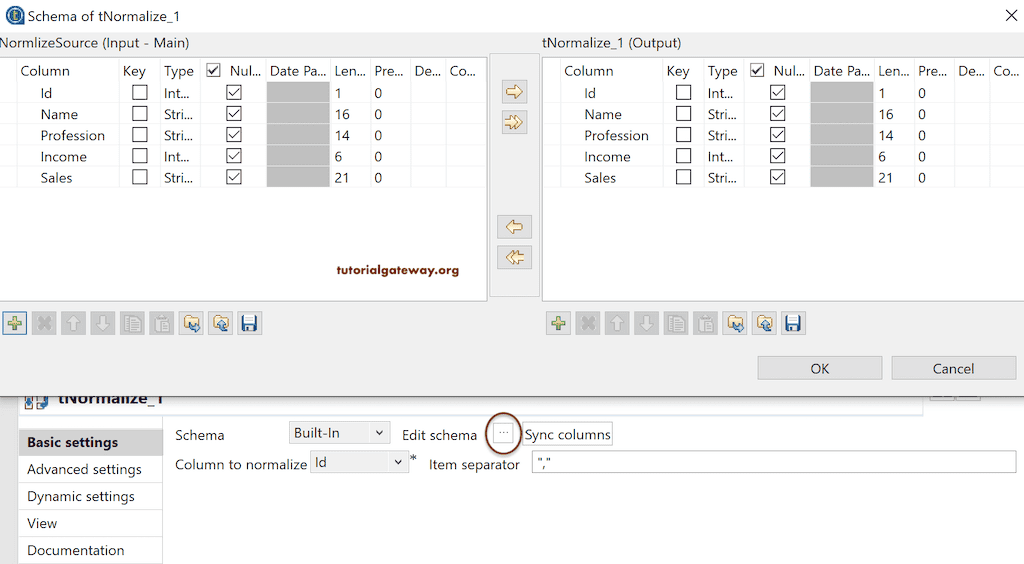This screenshot has height=564, width=1024.
Task: Click Date Pattern cell of input Id row
Action: (x=298, y=93)
